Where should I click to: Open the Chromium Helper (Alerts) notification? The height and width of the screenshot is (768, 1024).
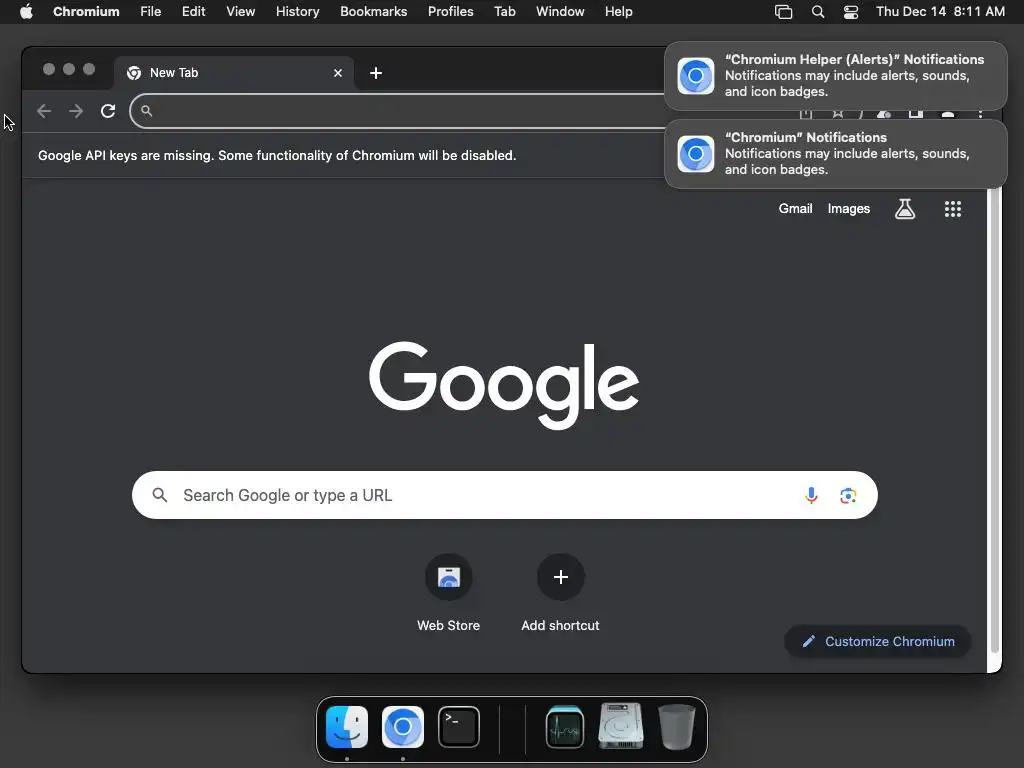[x=835, y=76]
